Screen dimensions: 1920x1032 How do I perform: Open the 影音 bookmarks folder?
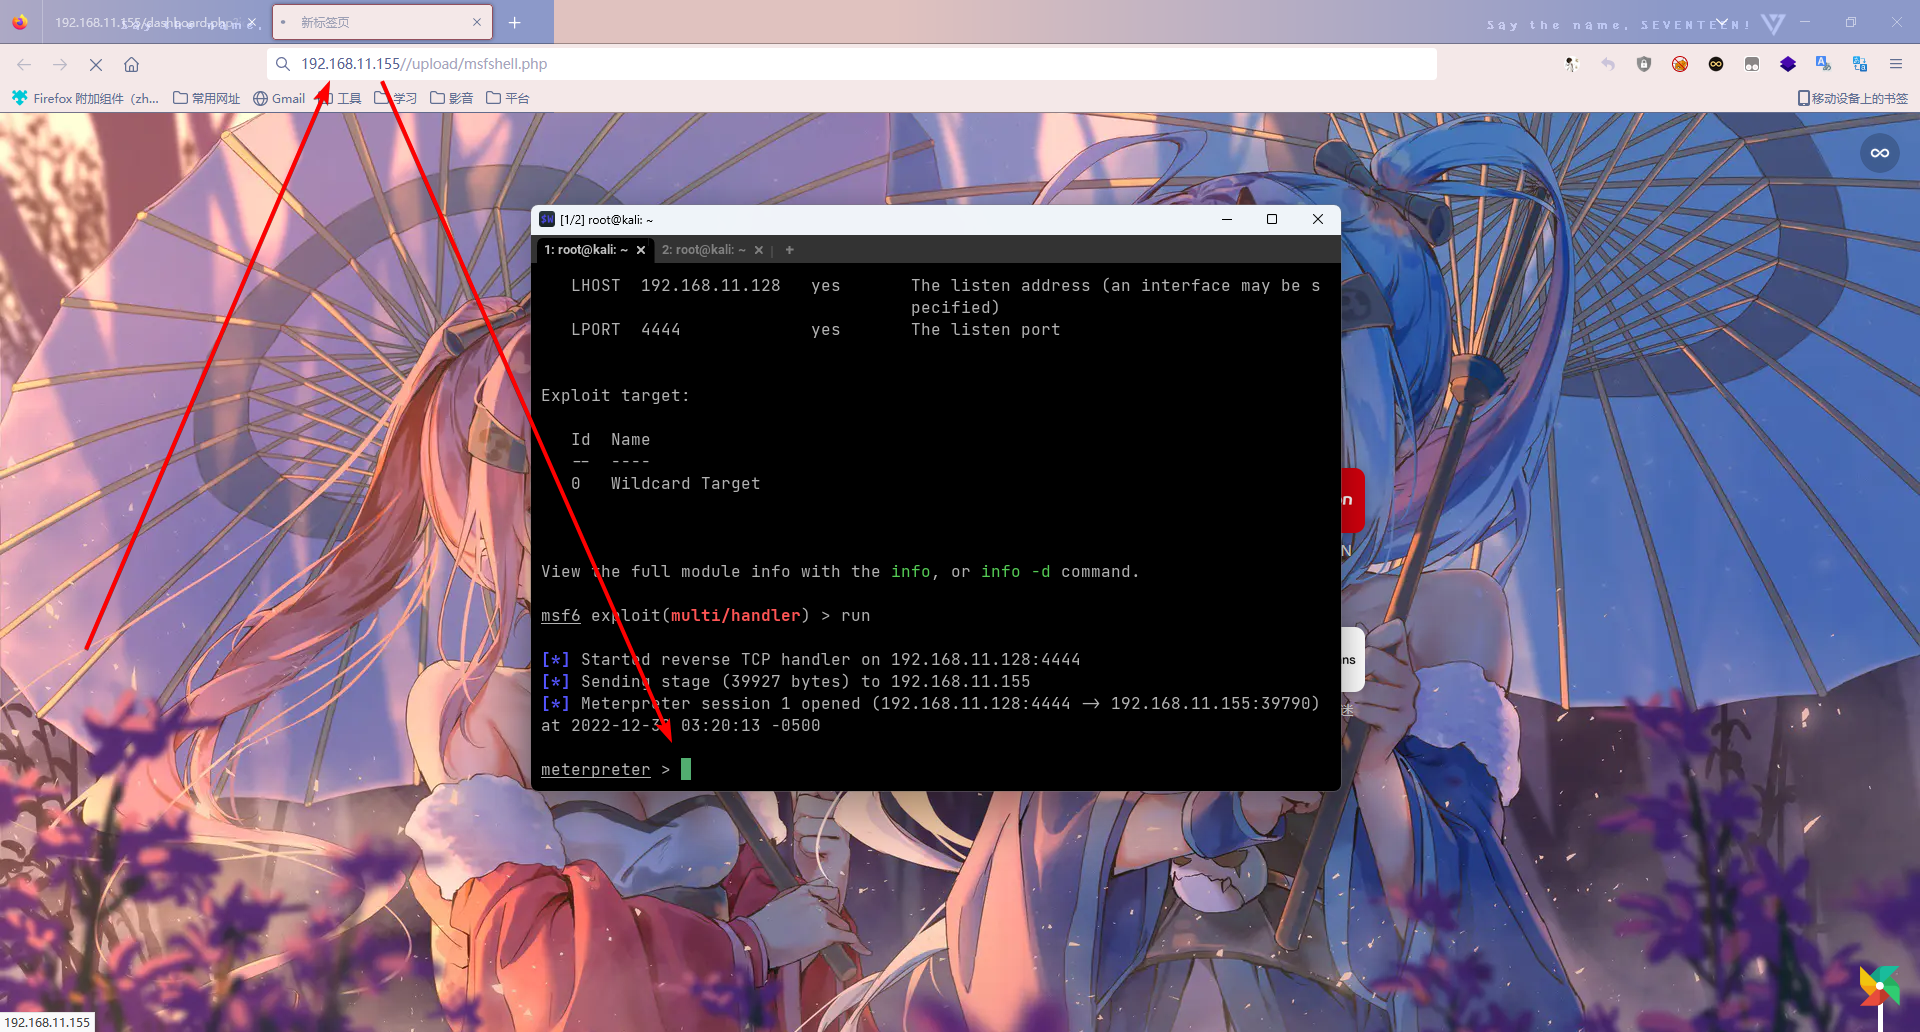(452, 98)
